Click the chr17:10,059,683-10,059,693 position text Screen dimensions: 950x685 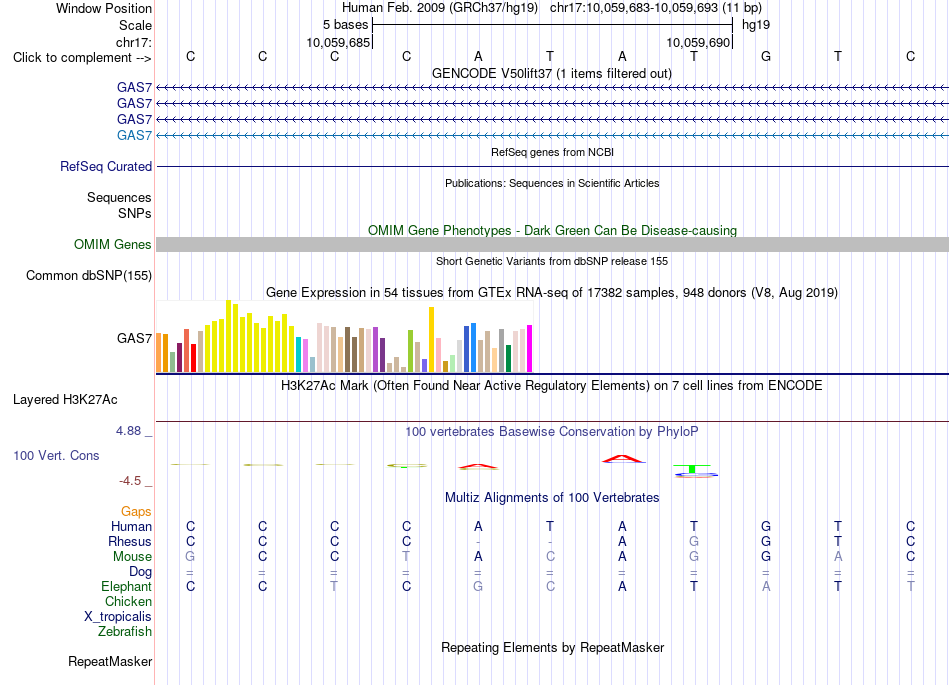point(656,8)
